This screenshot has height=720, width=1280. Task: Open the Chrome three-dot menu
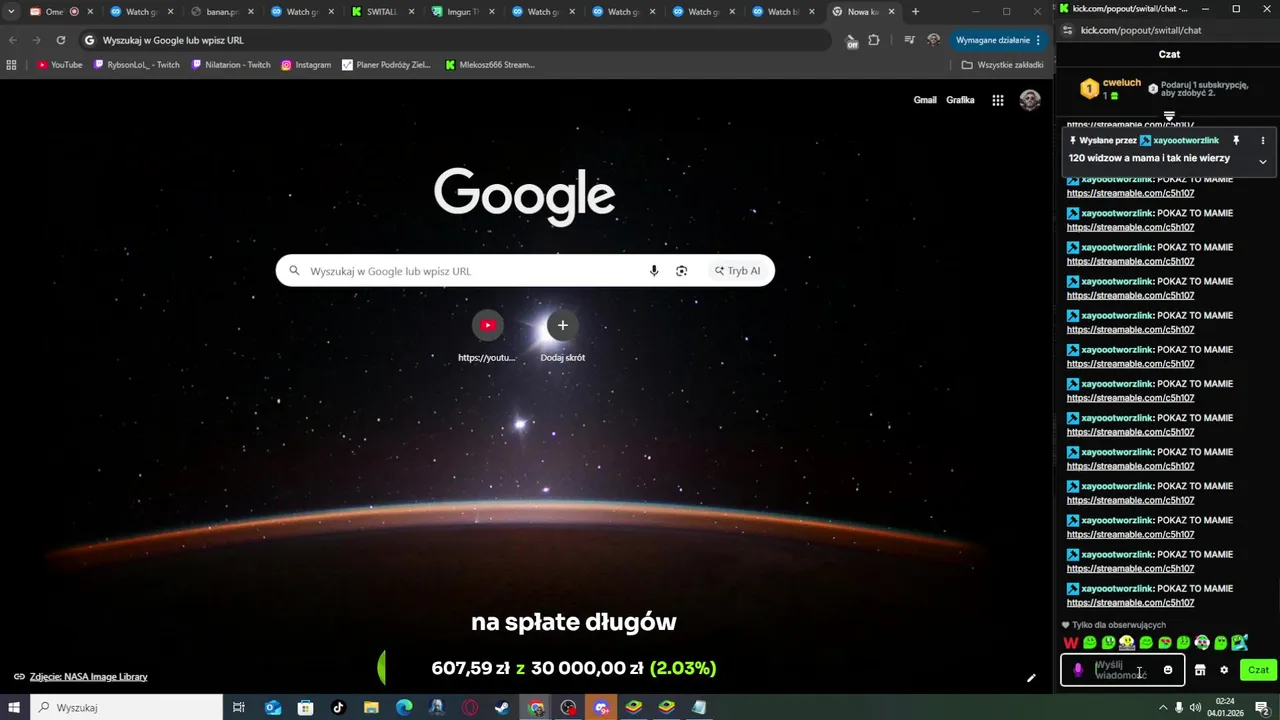[x=1039, y=40]
